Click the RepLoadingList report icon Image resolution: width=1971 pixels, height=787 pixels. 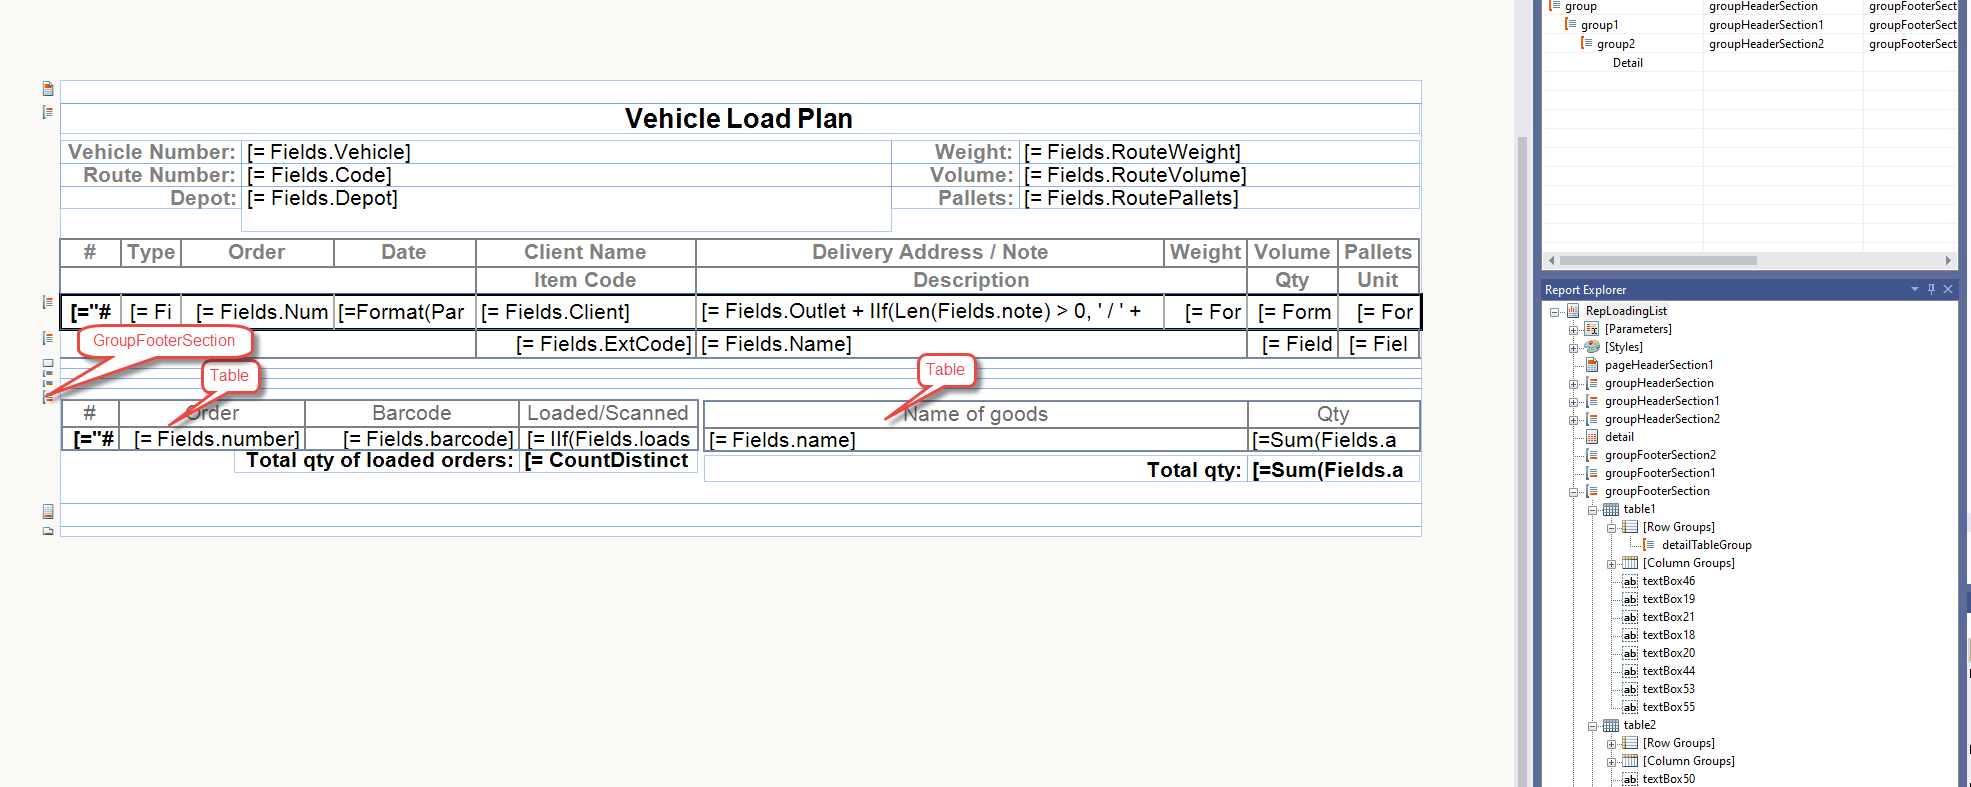click(1573, 311)
